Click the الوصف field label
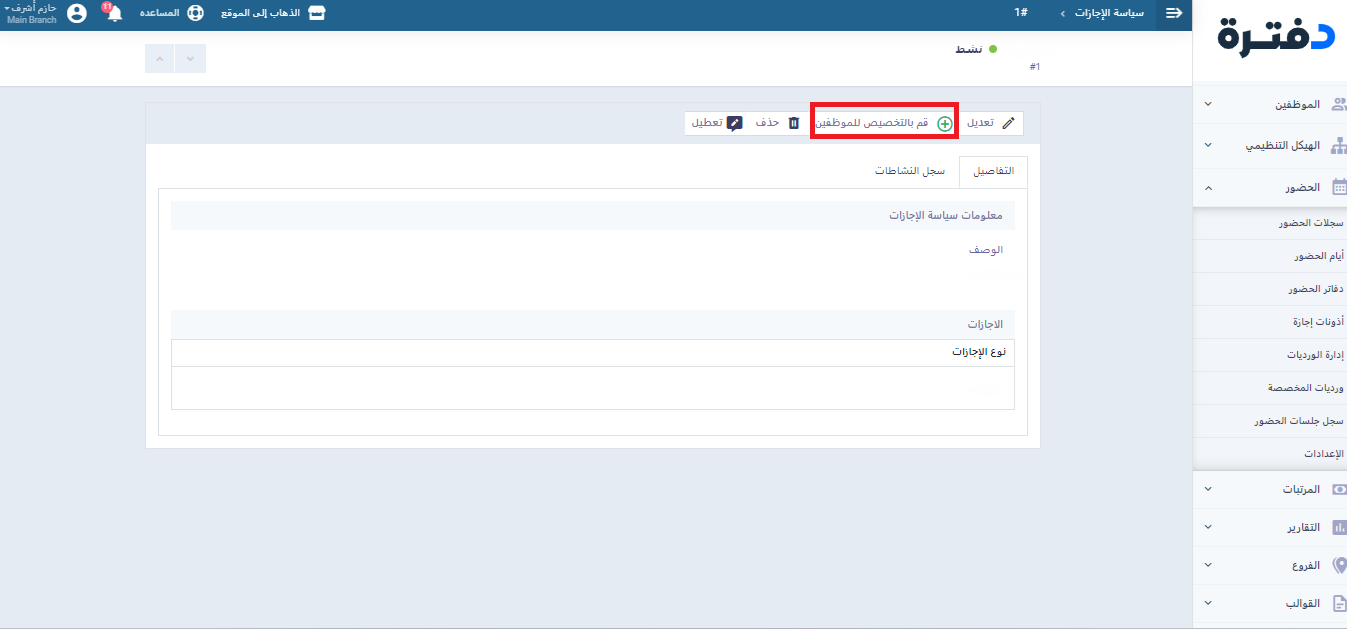Viewport: 1347px width, 629px height. 986,249
